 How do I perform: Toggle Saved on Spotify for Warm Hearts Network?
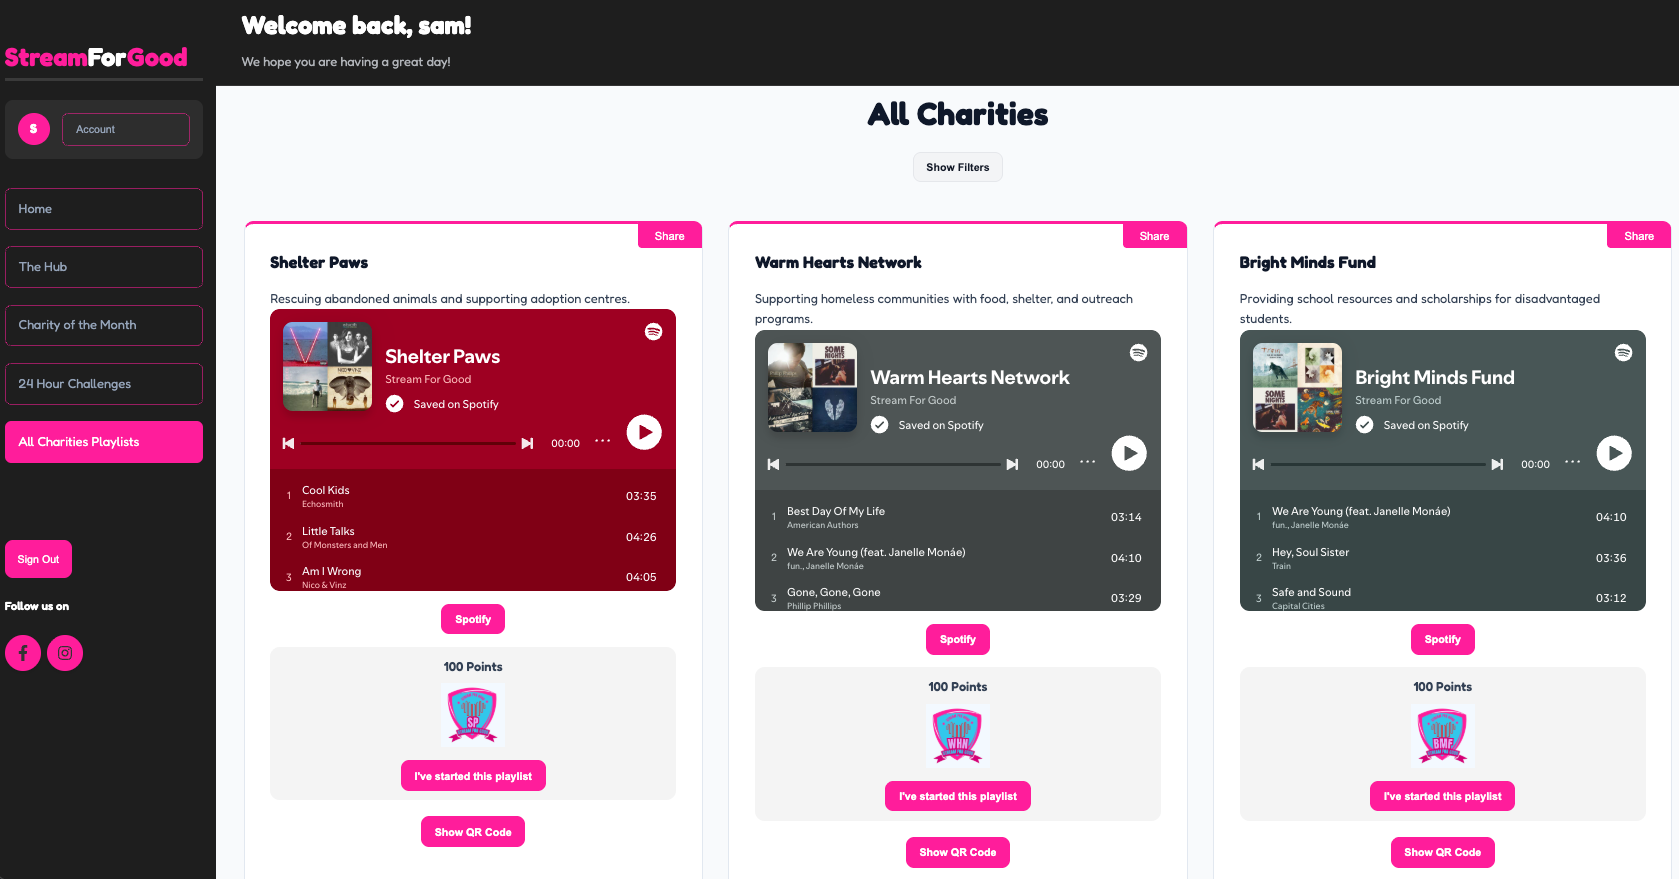pyautogui.click(x=880, y=425)
